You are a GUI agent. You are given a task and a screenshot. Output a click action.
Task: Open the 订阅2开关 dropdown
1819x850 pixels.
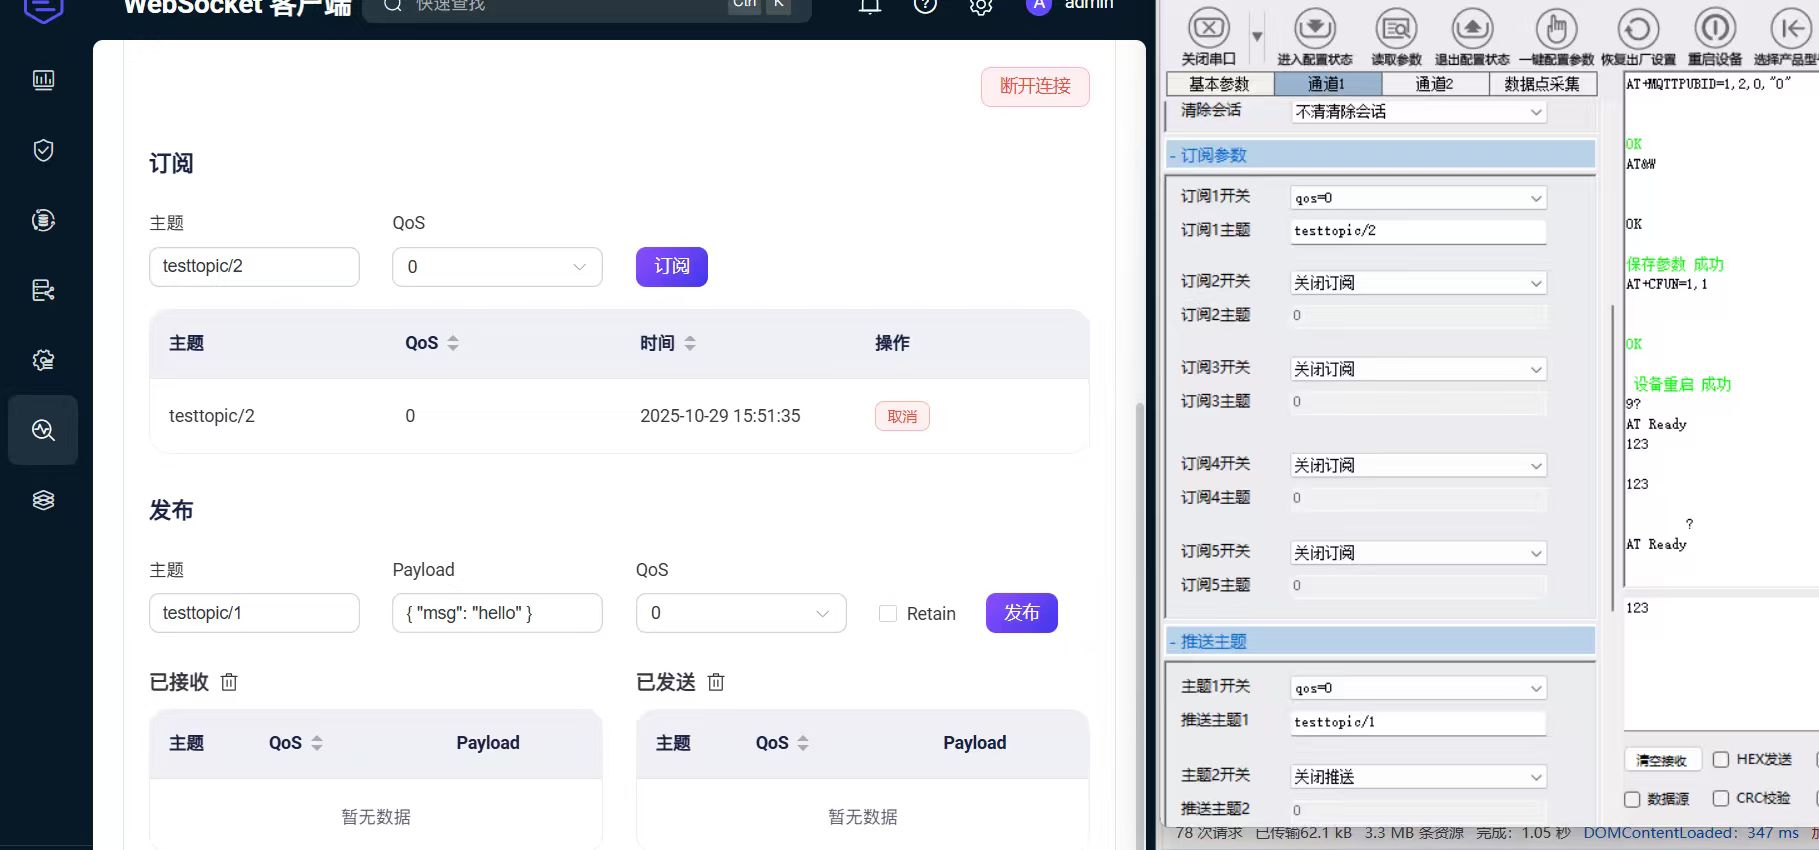(1418, 284)
